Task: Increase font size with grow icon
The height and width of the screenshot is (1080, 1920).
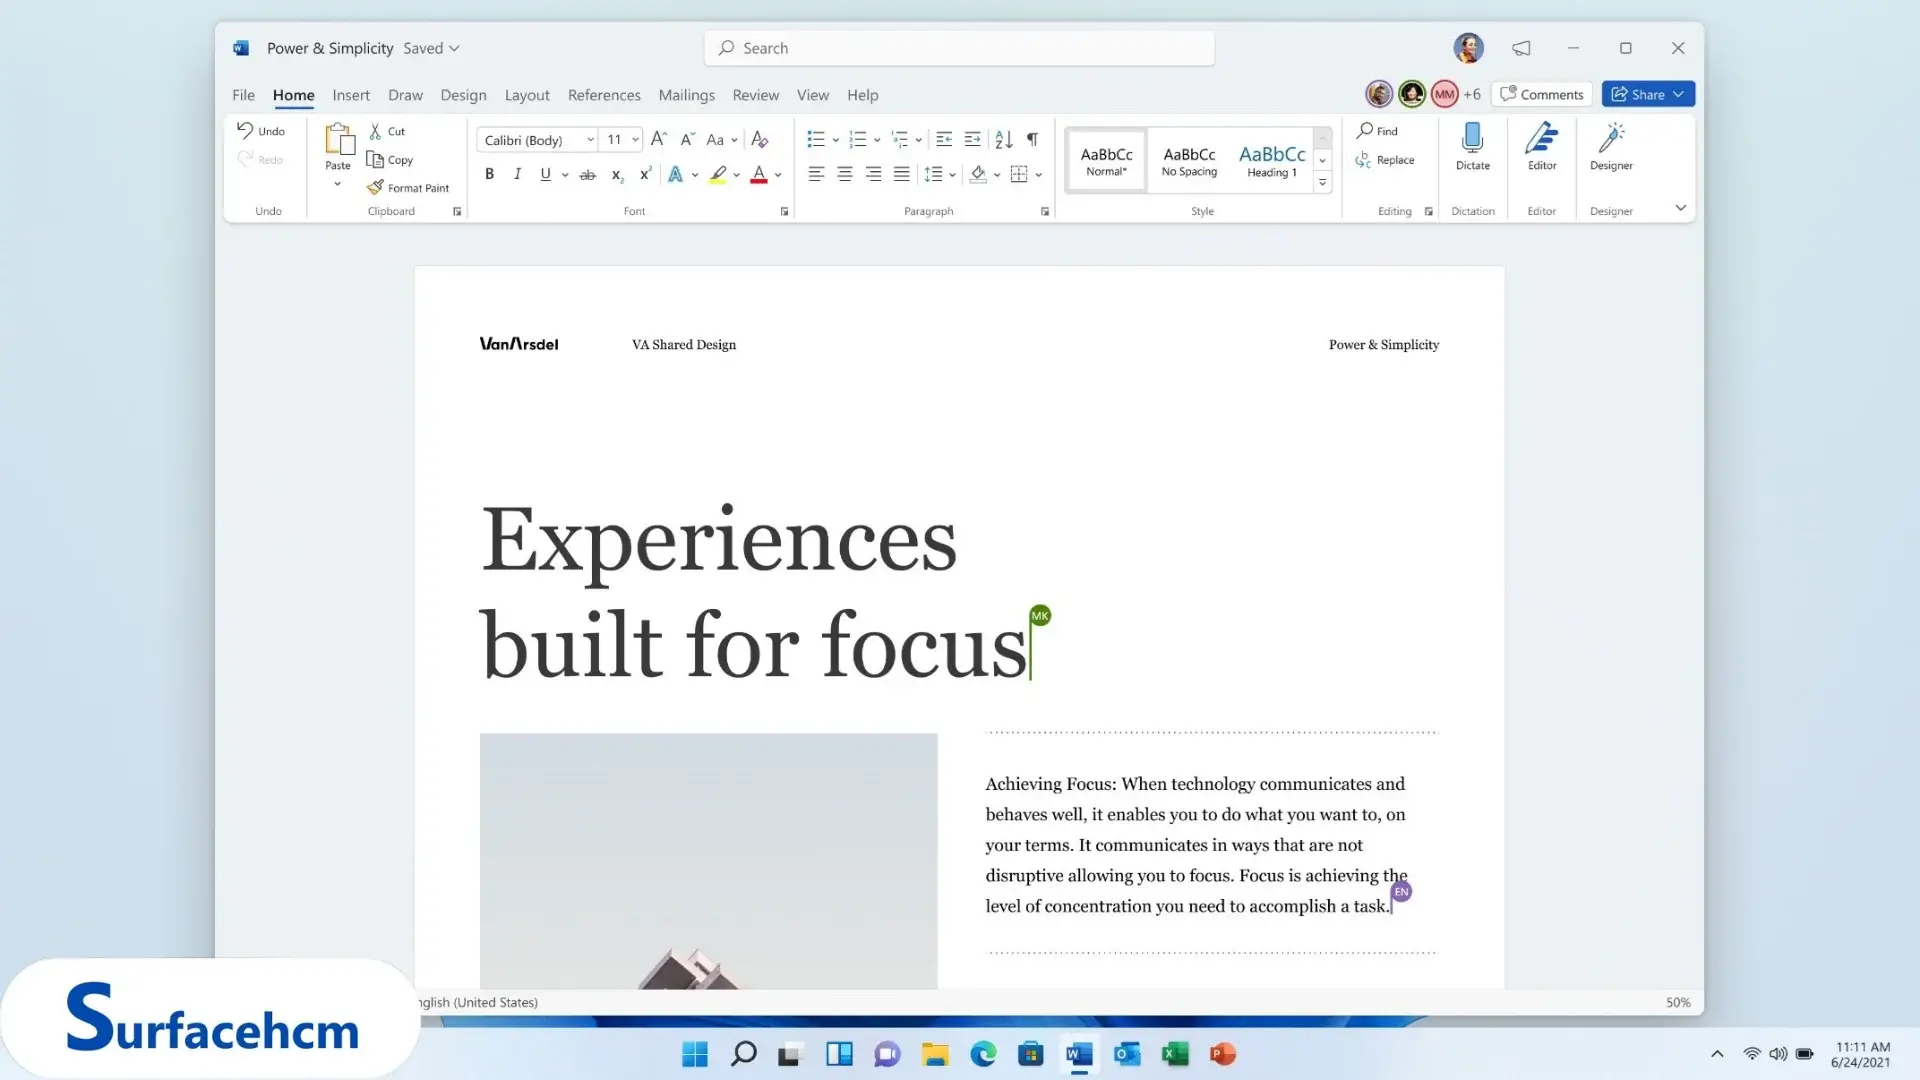Action: [x=658, y=140]
